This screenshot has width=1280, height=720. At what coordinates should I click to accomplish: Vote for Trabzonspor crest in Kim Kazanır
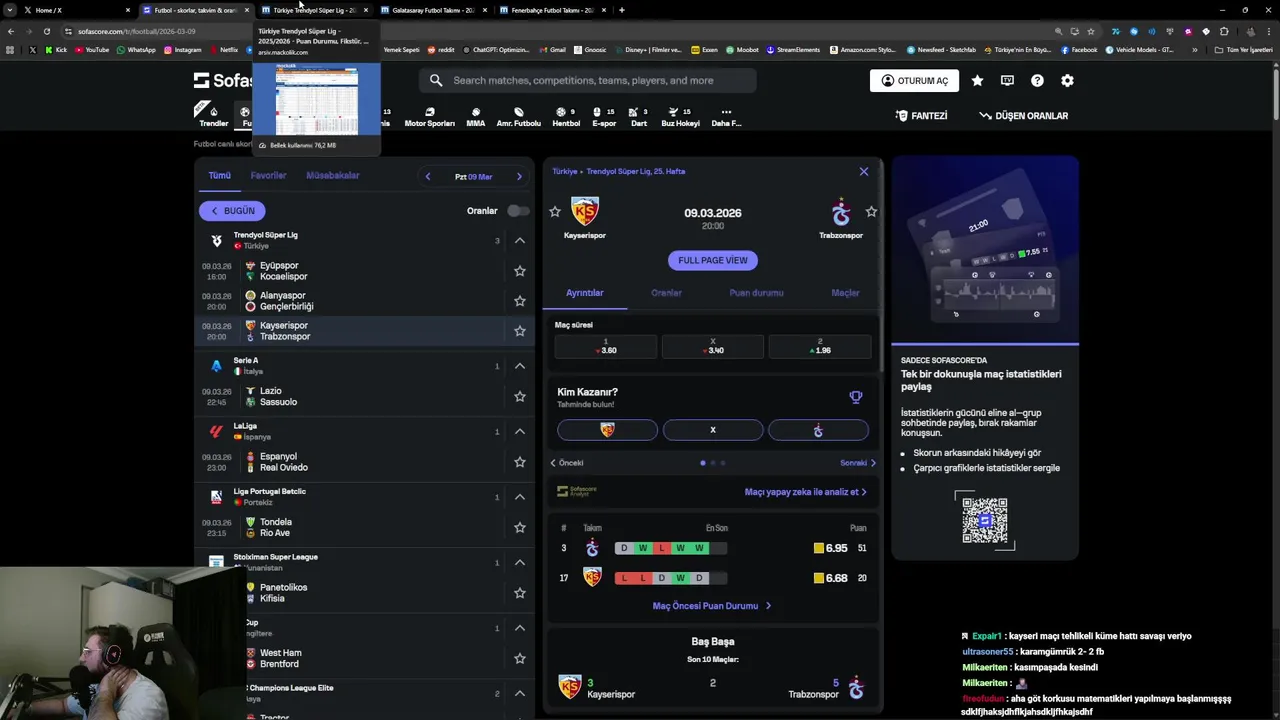[818, 430]
